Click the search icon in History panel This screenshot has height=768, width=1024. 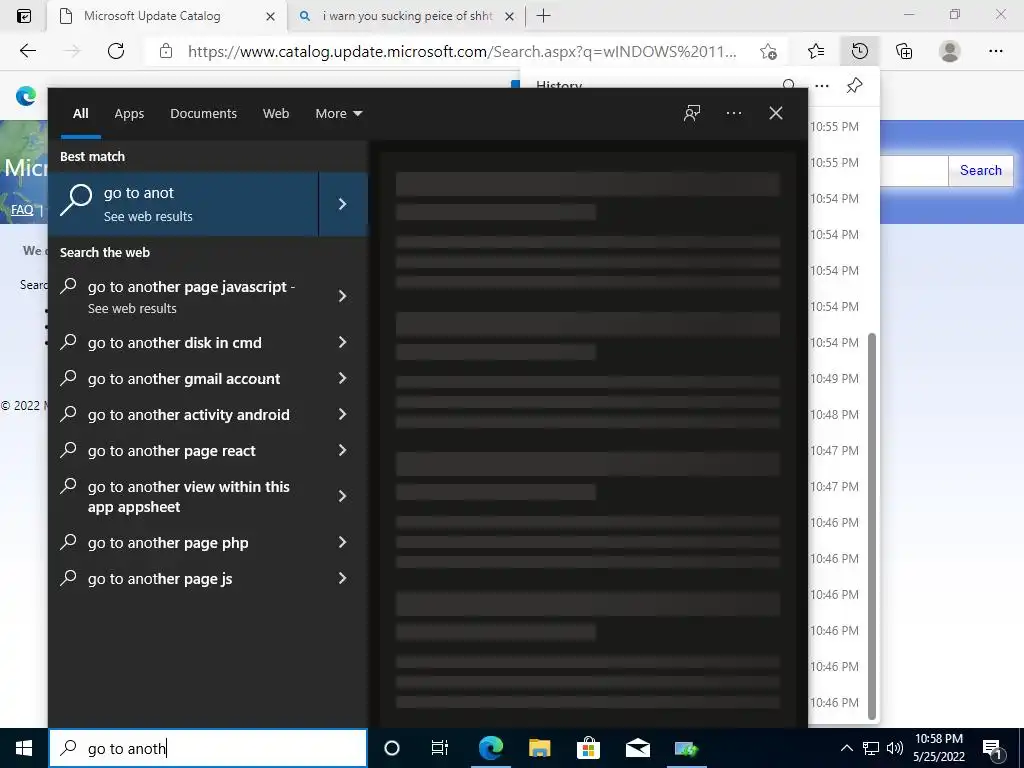pyautogui.click(x=789, y=85)
